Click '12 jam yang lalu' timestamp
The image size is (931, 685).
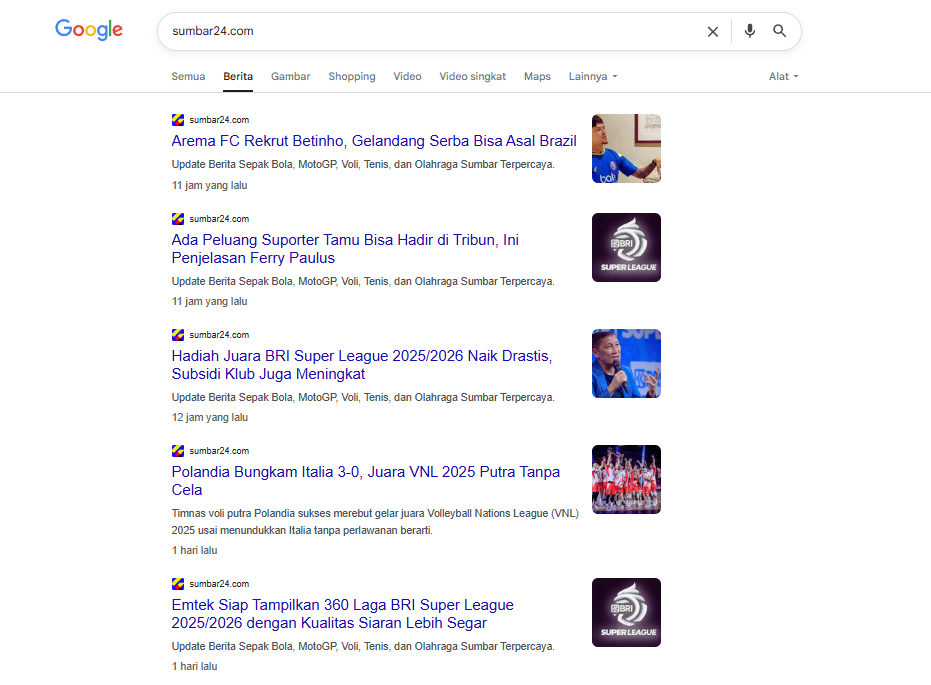pyautogui.click(x=210, y=417)
